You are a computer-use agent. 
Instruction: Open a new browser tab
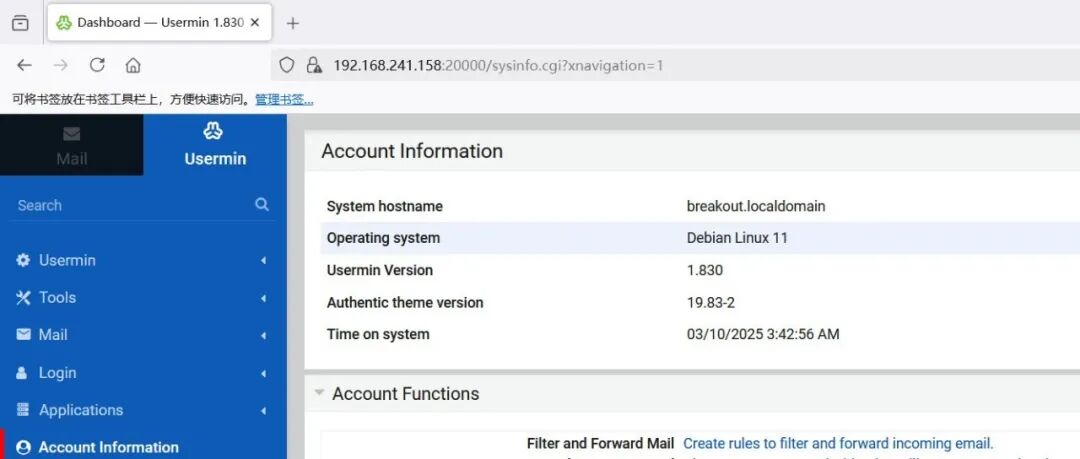pos(293,23)
